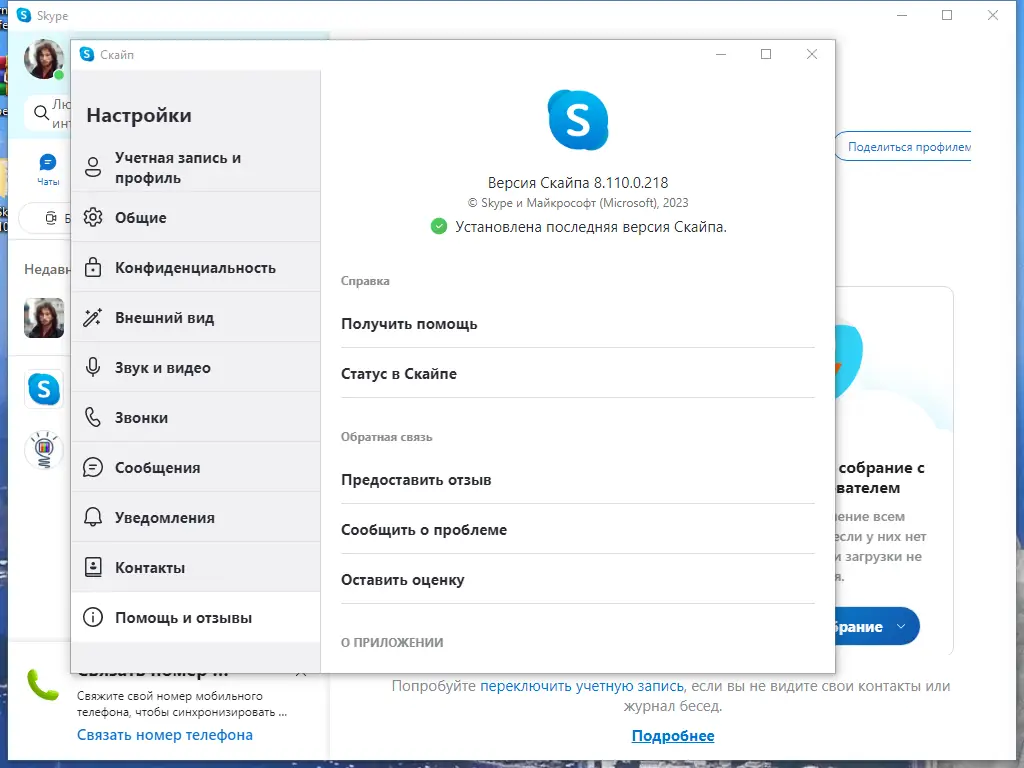This screenshot has height=768, width=1024.
Task: Open the Уведомления settings section
Action: pyautogui.click(x=195, y=517)
